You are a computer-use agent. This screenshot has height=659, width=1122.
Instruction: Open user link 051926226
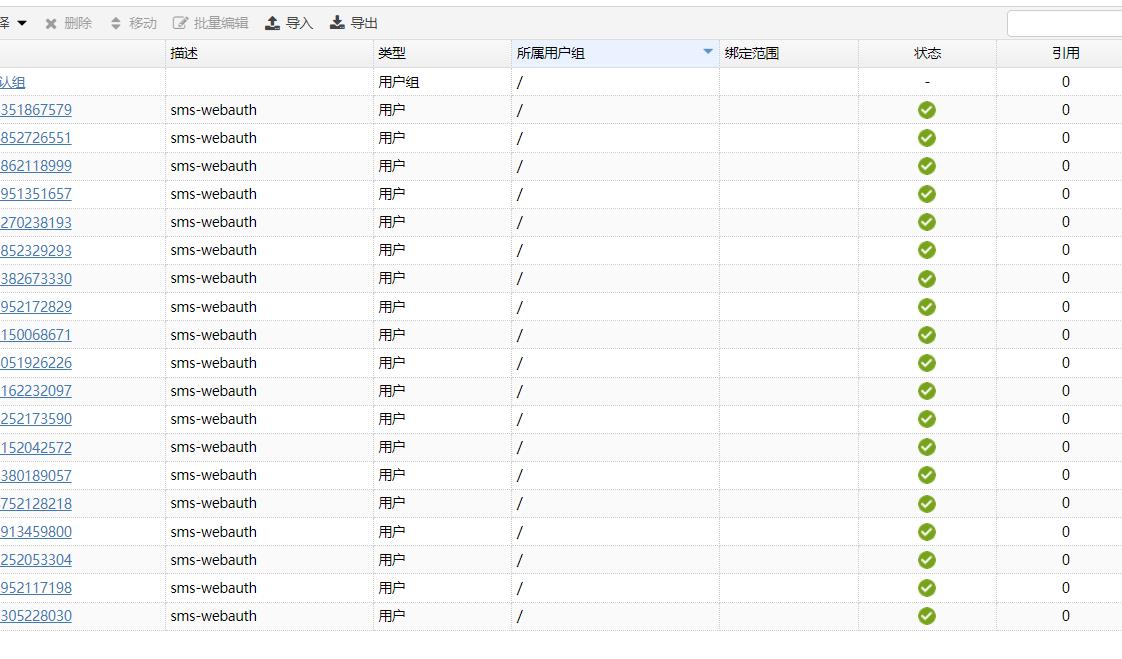[x=36, y=363]
